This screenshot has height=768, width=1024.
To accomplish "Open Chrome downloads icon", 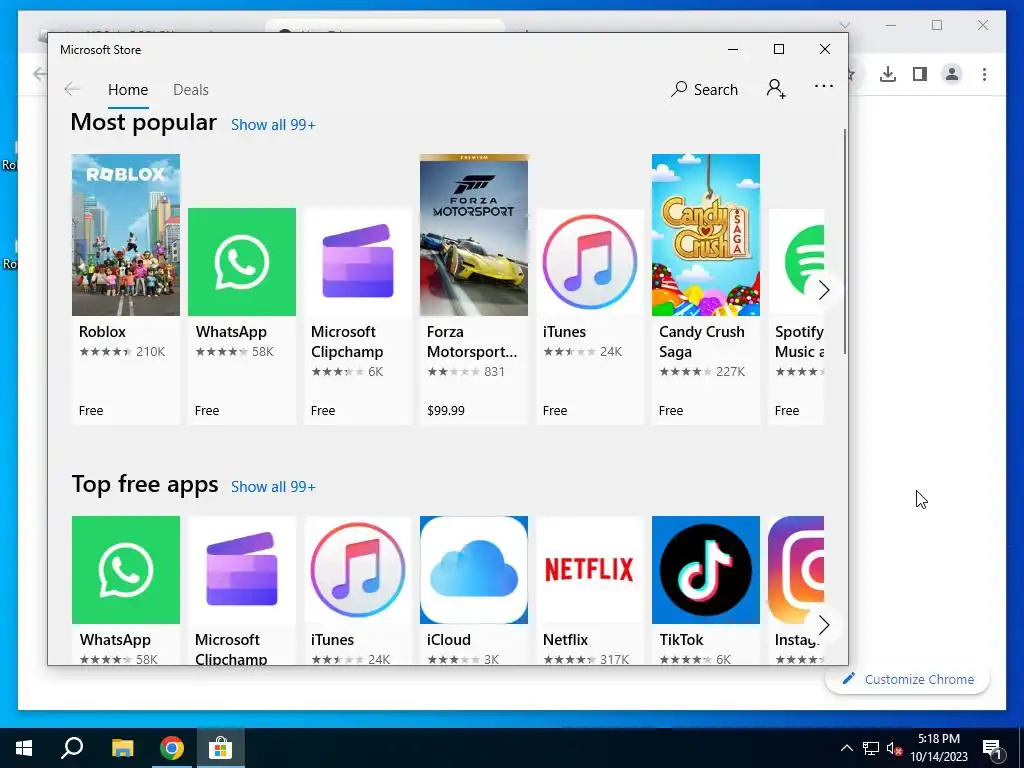I will click(888, 74).
